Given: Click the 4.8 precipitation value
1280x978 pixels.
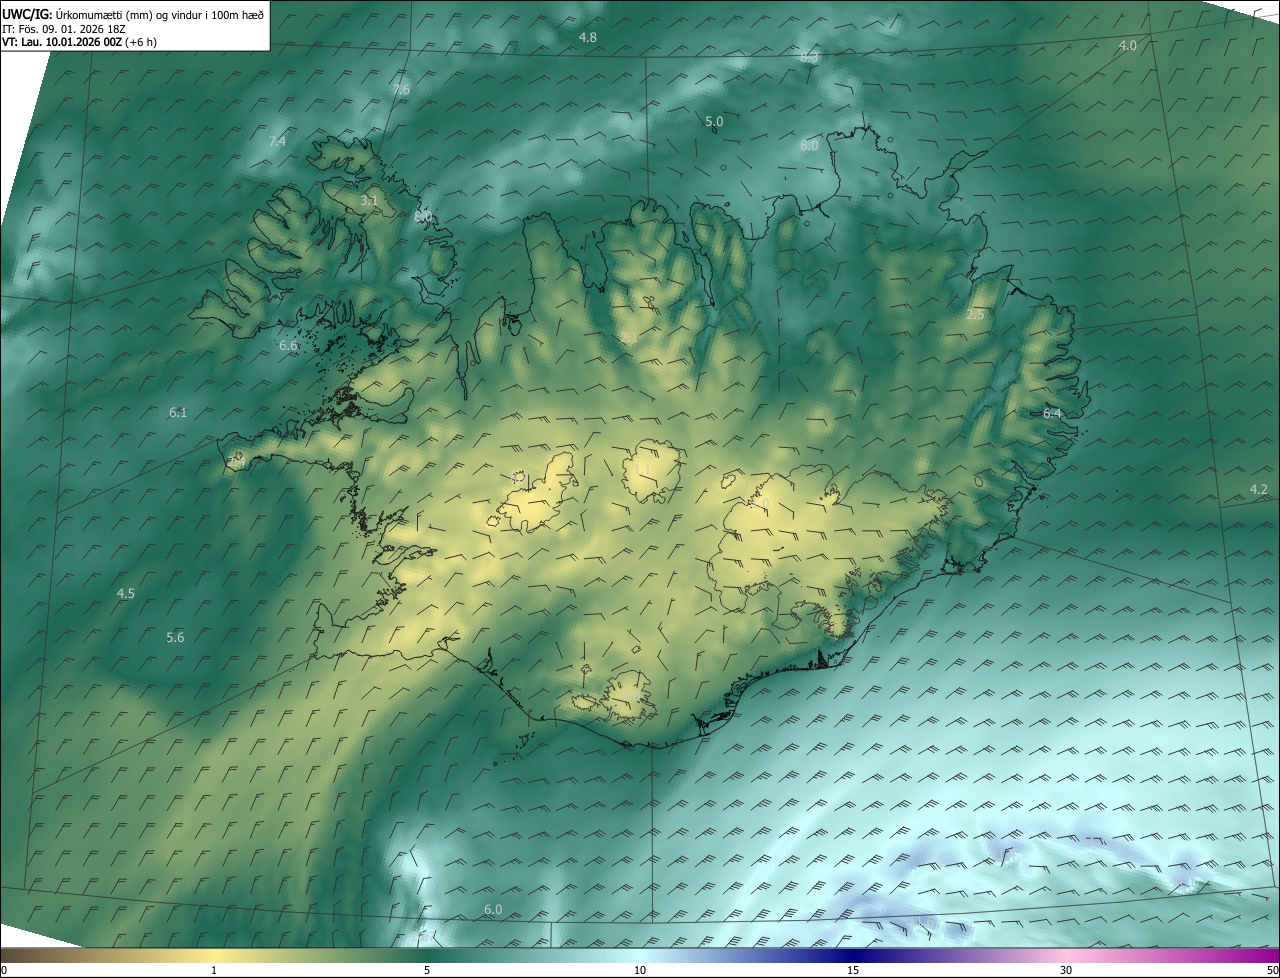Looking at the screenshot, I should (588, 37).
